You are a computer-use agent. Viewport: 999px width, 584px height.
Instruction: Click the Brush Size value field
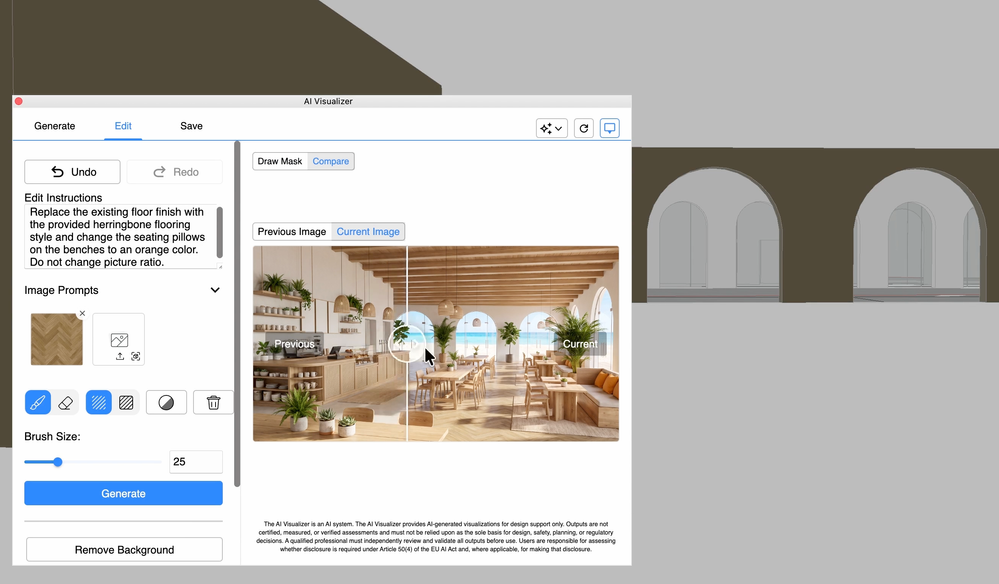point(196,462)
